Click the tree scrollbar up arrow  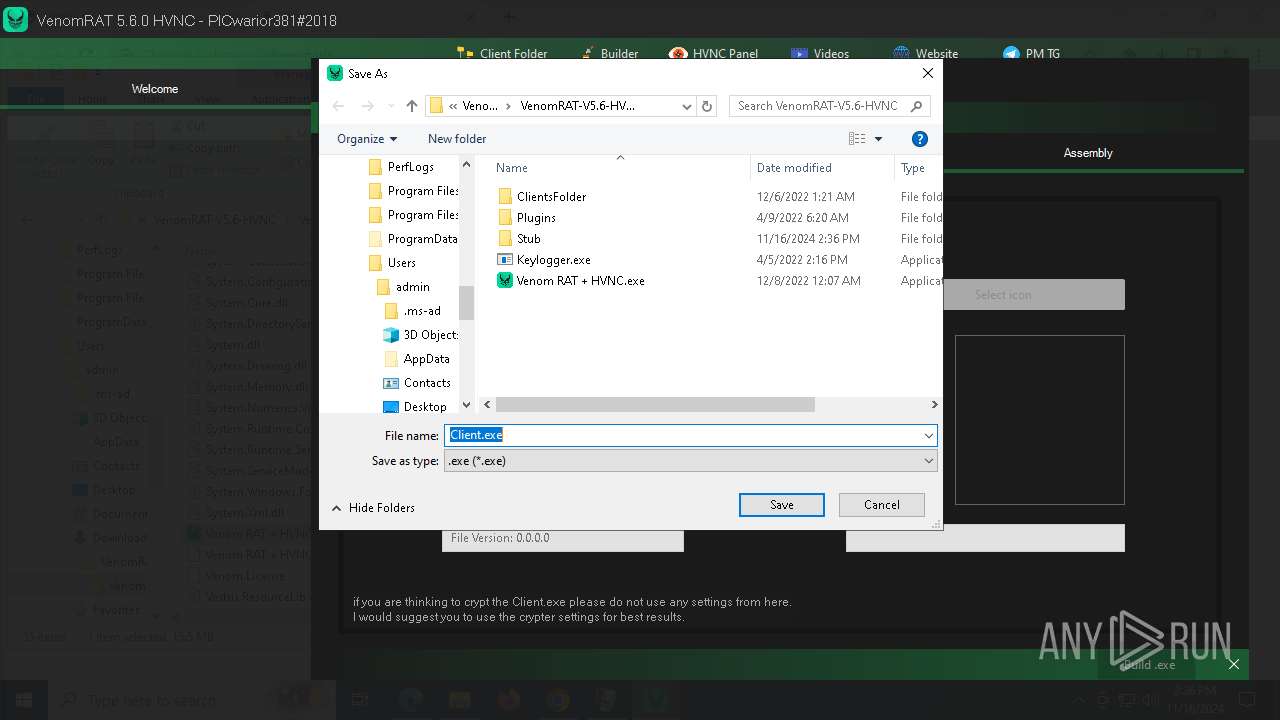(x=466, y=162)
